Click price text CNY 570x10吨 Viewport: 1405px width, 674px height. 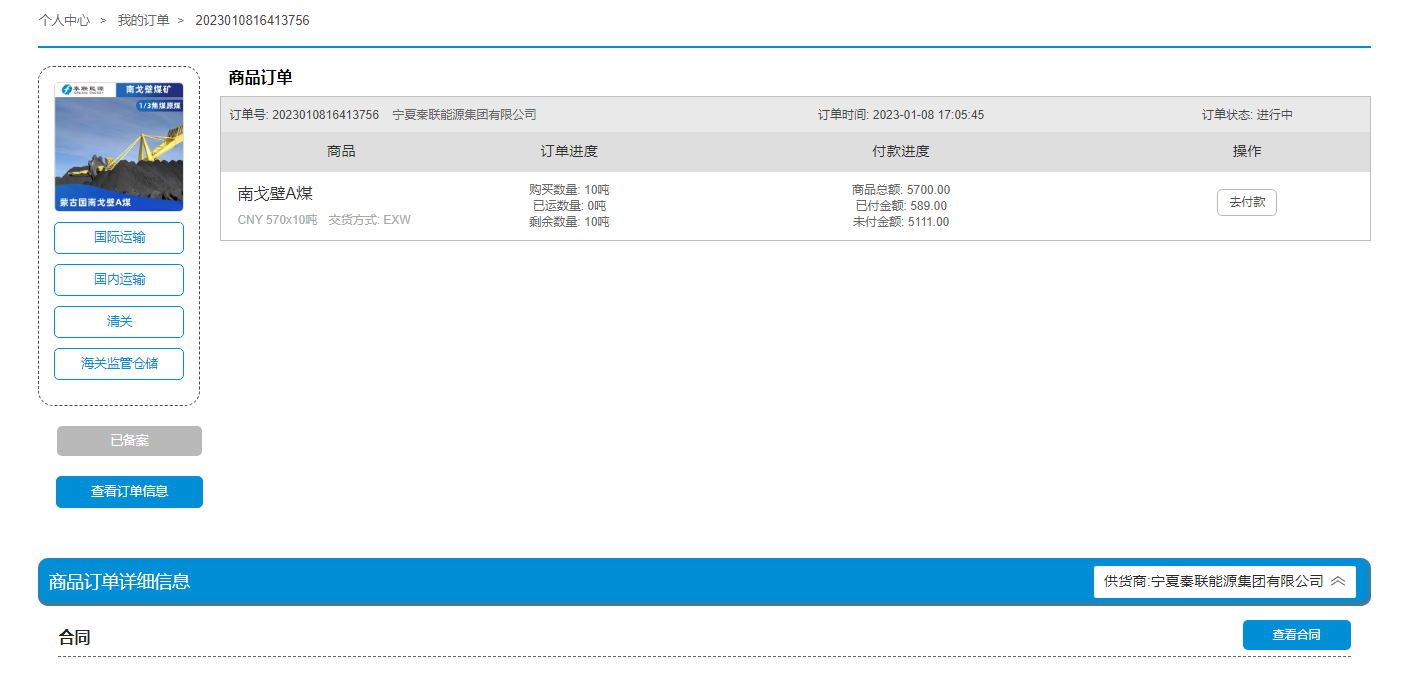[x=277, y=220]
